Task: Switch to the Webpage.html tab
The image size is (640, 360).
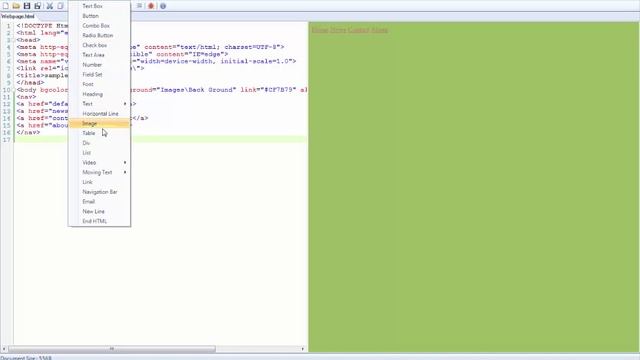Action: (x=18, y=16)
